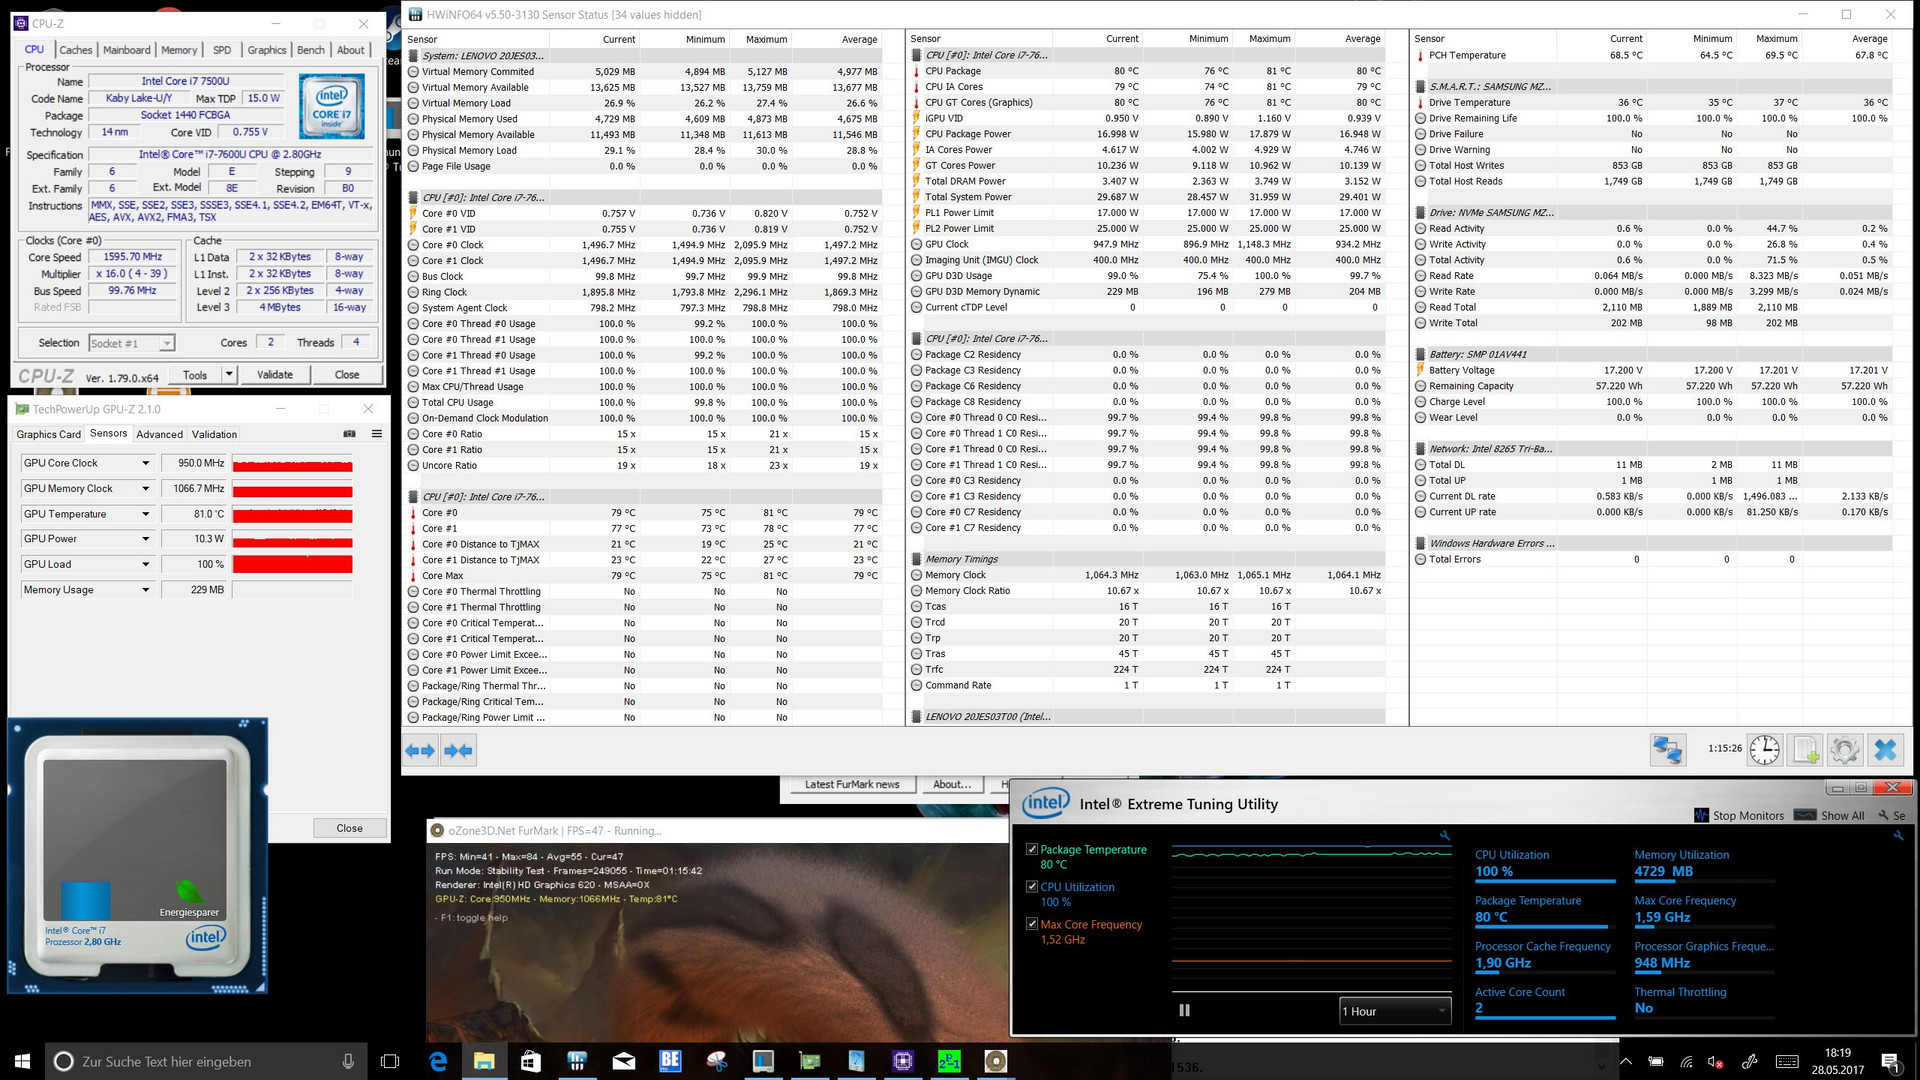Toggle Max Core Frequency checkbox in XTU
The image size is (1920, 1080).
pos(1031,924)
